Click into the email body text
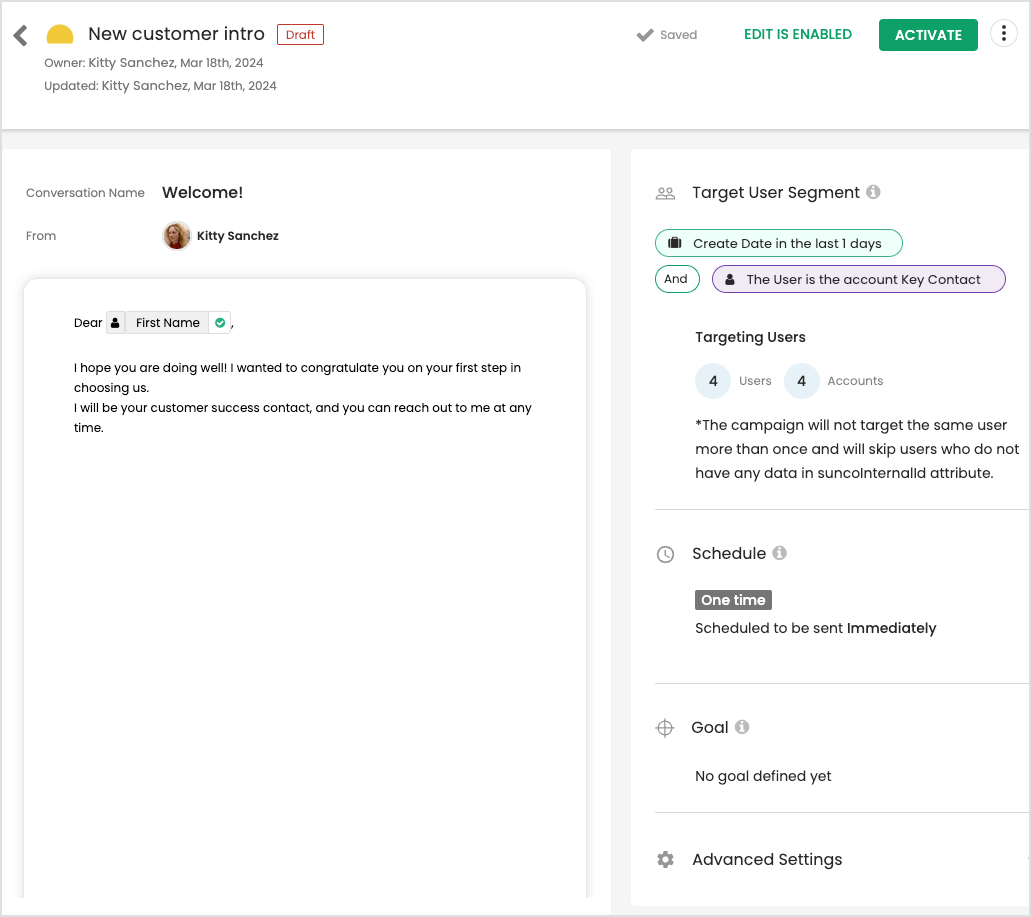1031x917 pixels. pyautogui.click(x=302, y=398)
